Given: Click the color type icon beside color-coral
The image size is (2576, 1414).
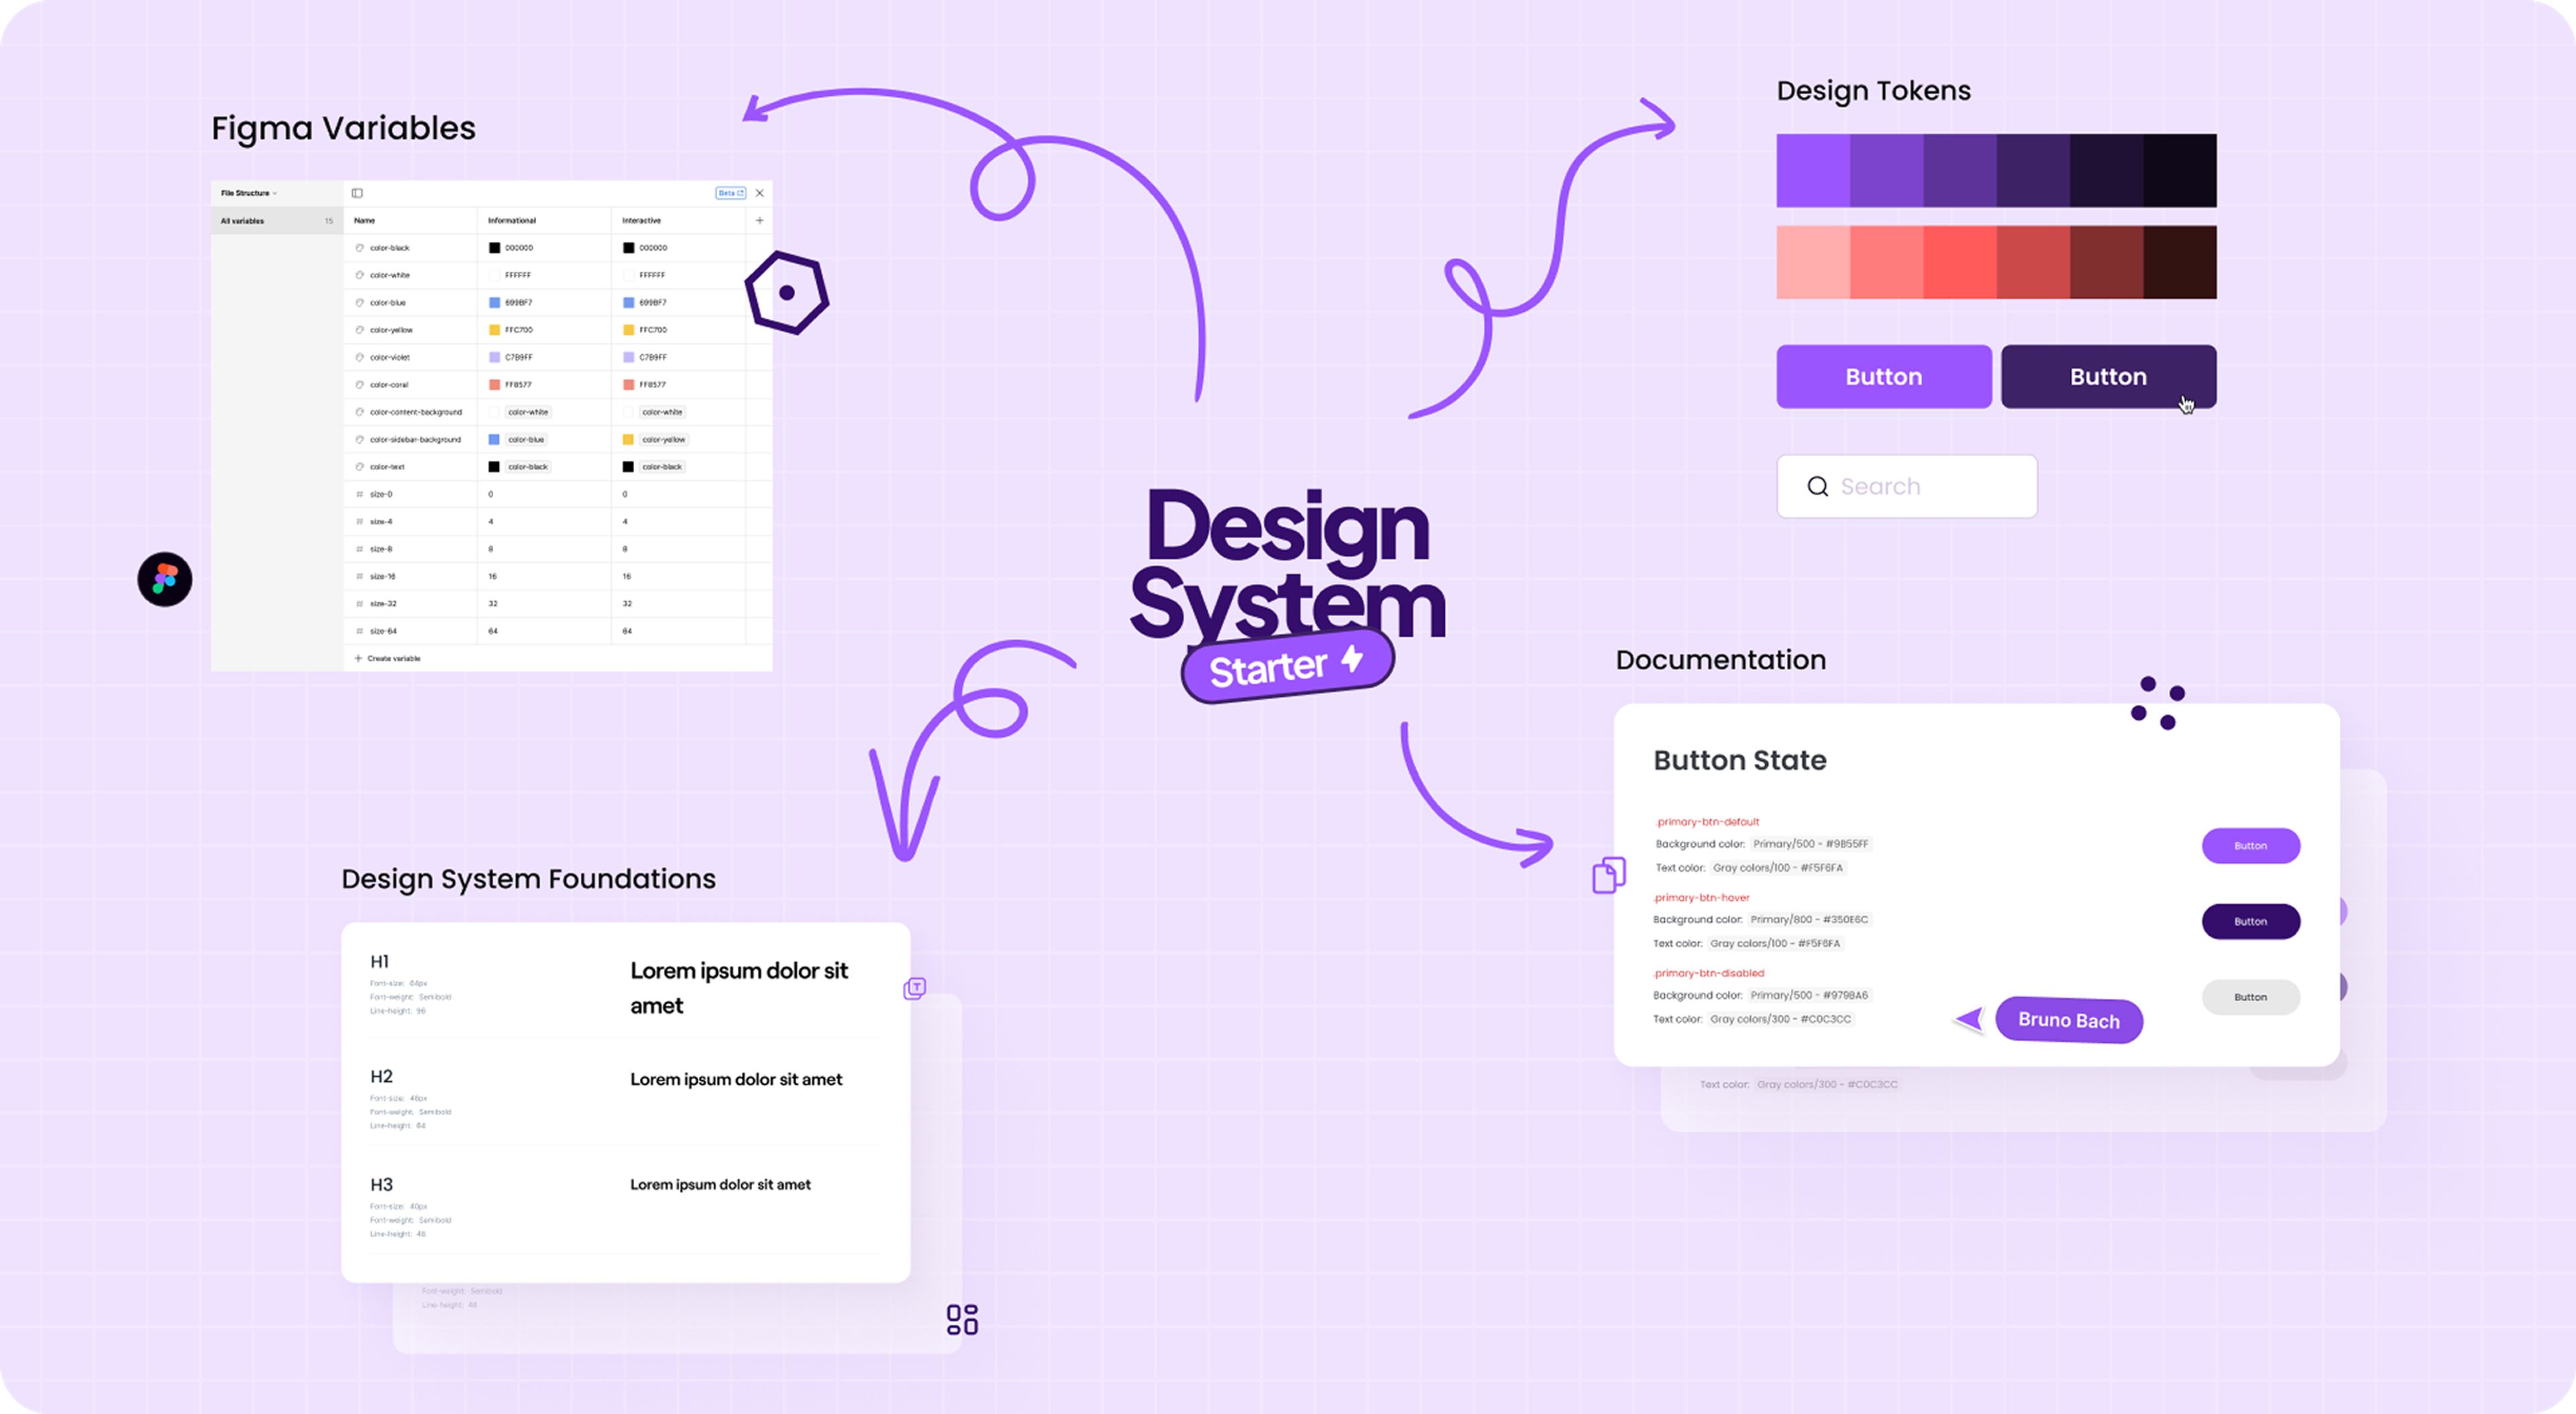Looking at the screenshot, I should 359,384.
